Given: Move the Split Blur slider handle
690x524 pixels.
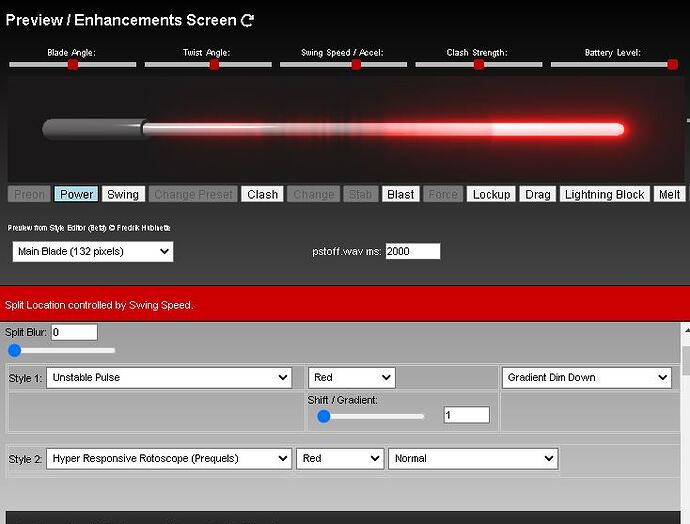Looking at the screenshot, I should 15,351.
